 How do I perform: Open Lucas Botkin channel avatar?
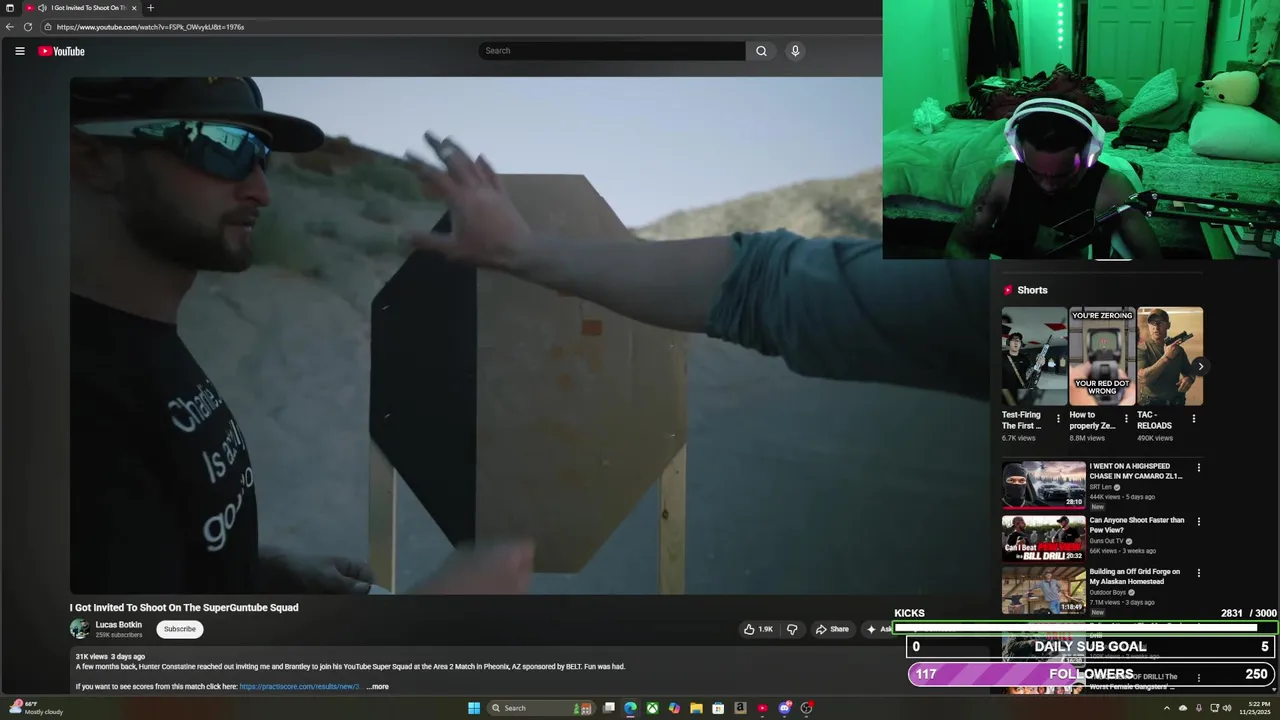pyautogui.click(x=79, y=629)
